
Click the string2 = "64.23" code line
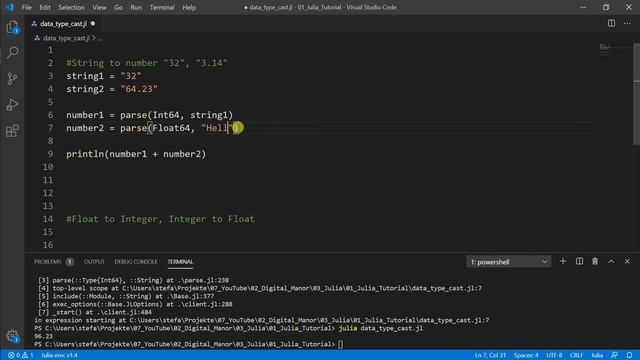coord(112,89)
